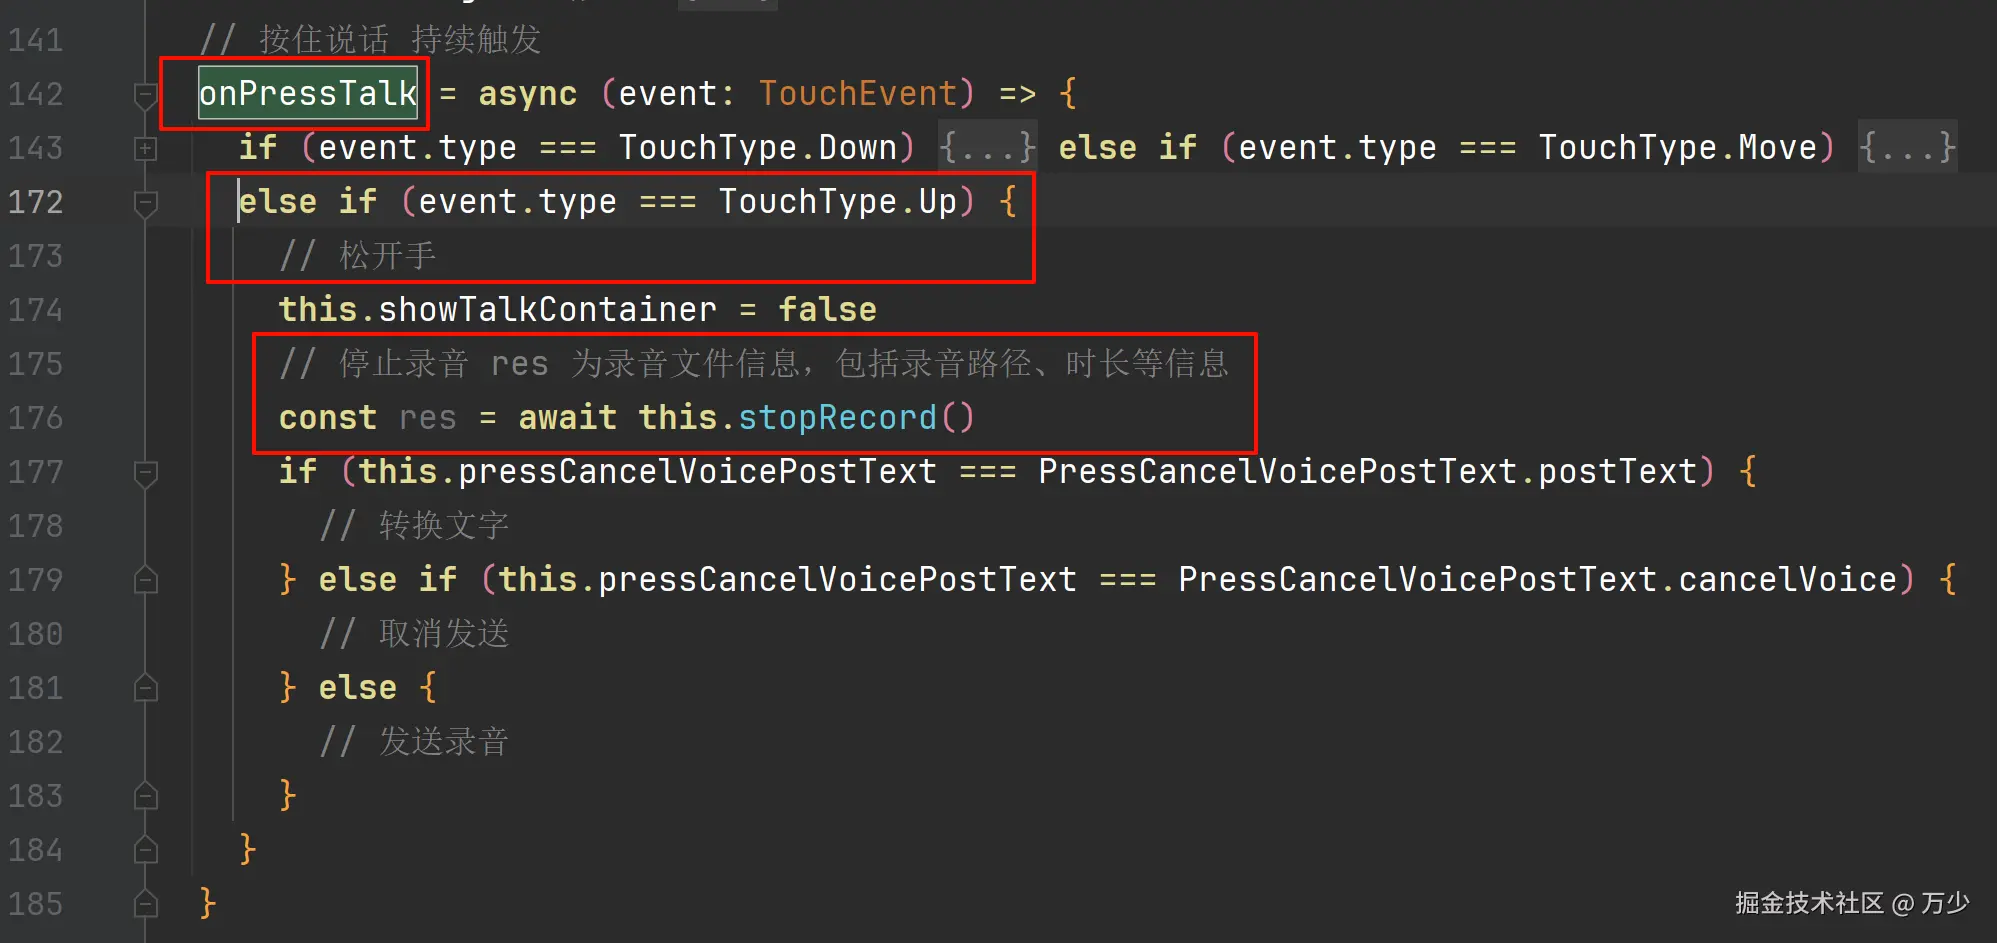Click the fold end marker at line 185
The image size is (1997, 943).
pyautogui.click(x=146, y=904)
